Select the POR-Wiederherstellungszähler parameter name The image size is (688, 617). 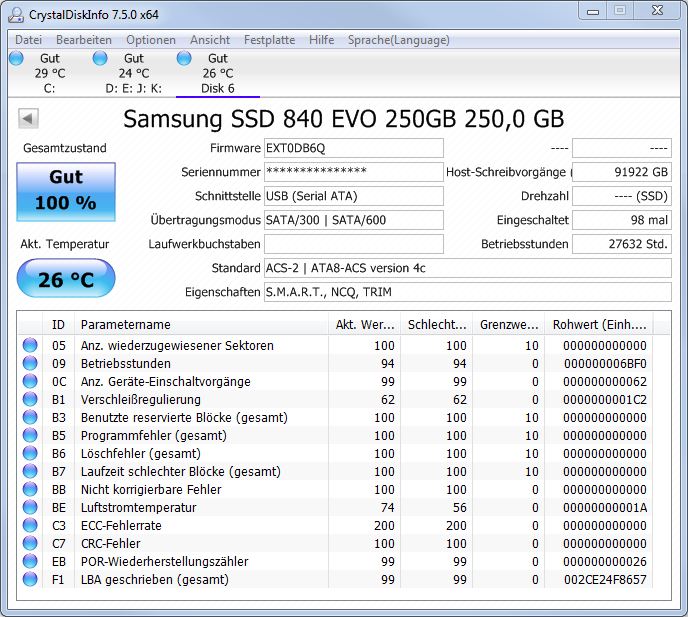point(165,562)
